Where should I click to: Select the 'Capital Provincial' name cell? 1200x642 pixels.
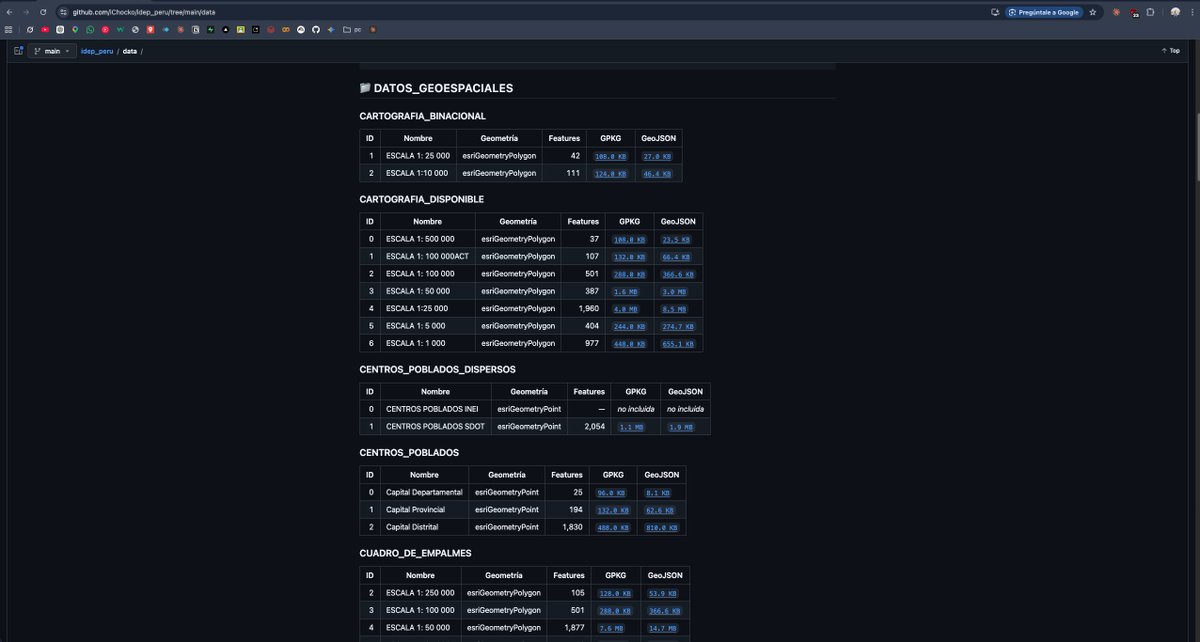[x=424, y=510]
